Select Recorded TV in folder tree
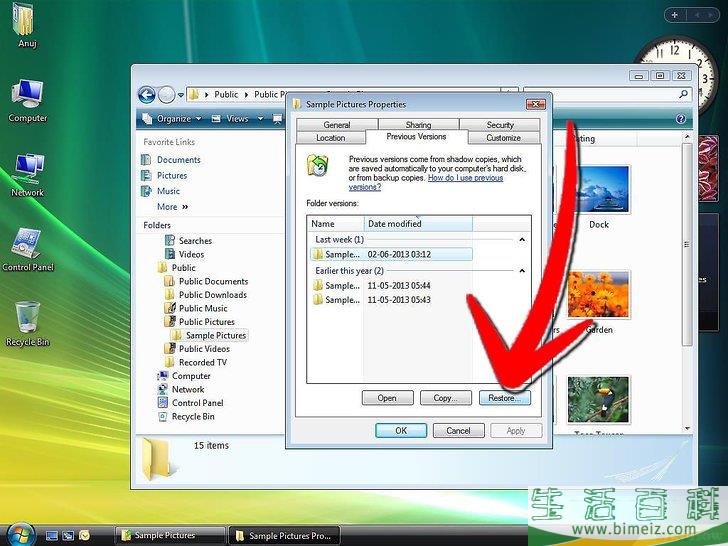This screenshot has height=546, width=728. coord(196,362)
